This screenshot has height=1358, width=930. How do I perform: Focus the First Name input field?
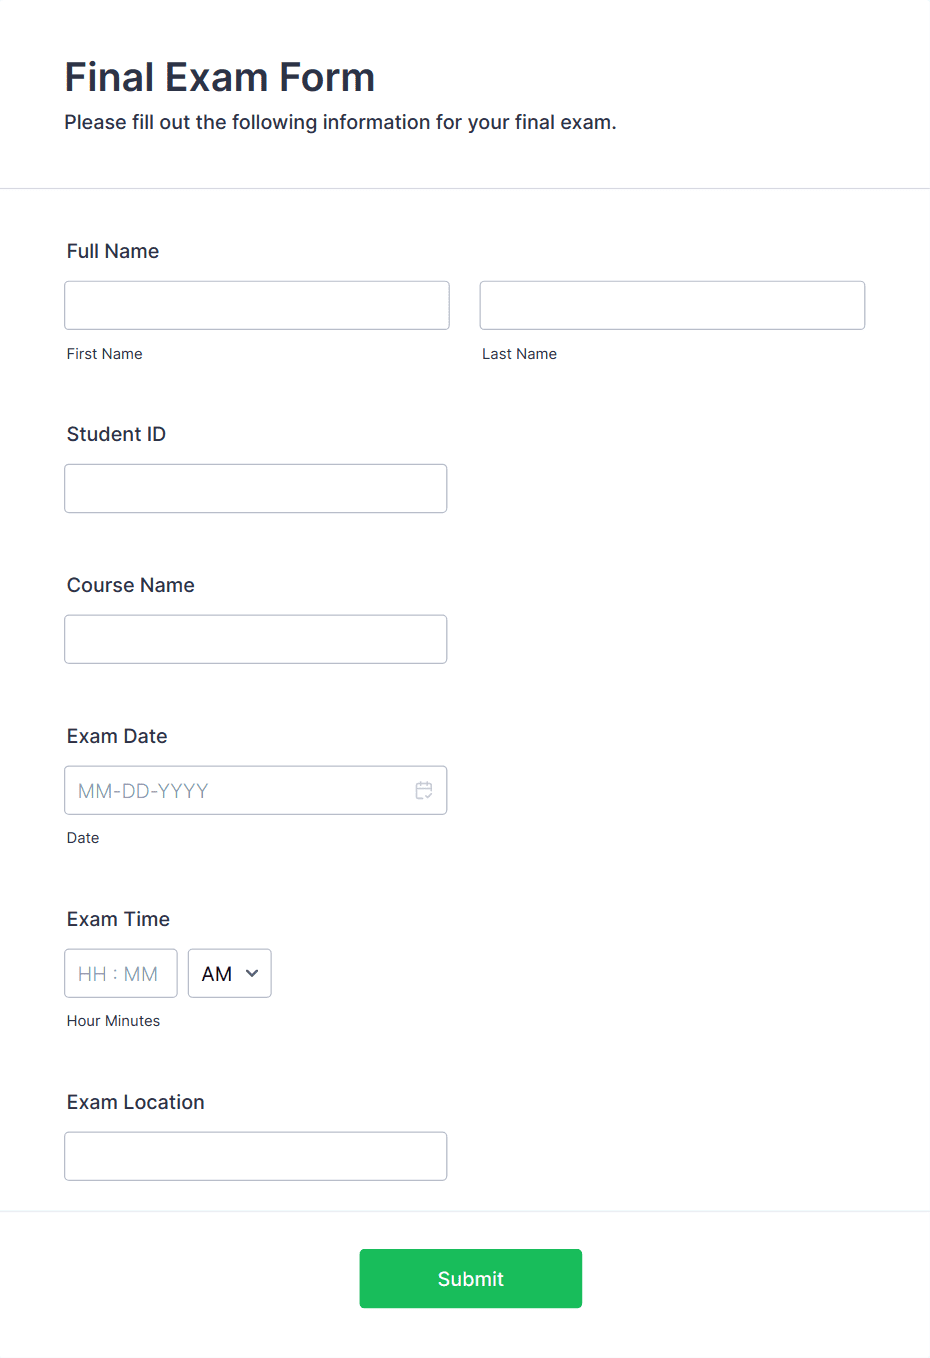pyautogui.click(x=257, y=305)
